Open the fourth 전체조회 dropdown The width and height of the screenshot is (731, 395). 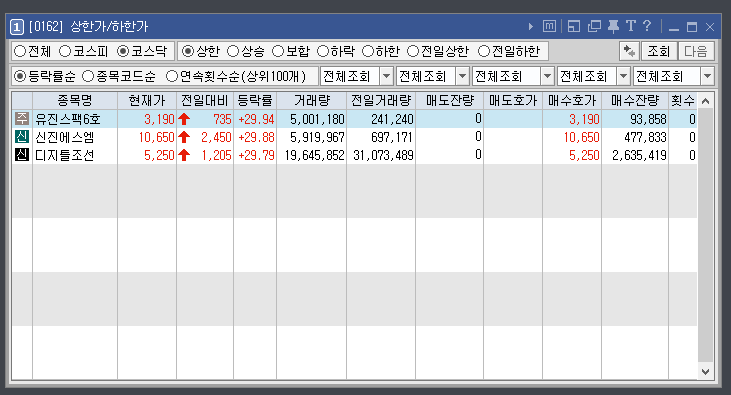[x=623, y=76]
